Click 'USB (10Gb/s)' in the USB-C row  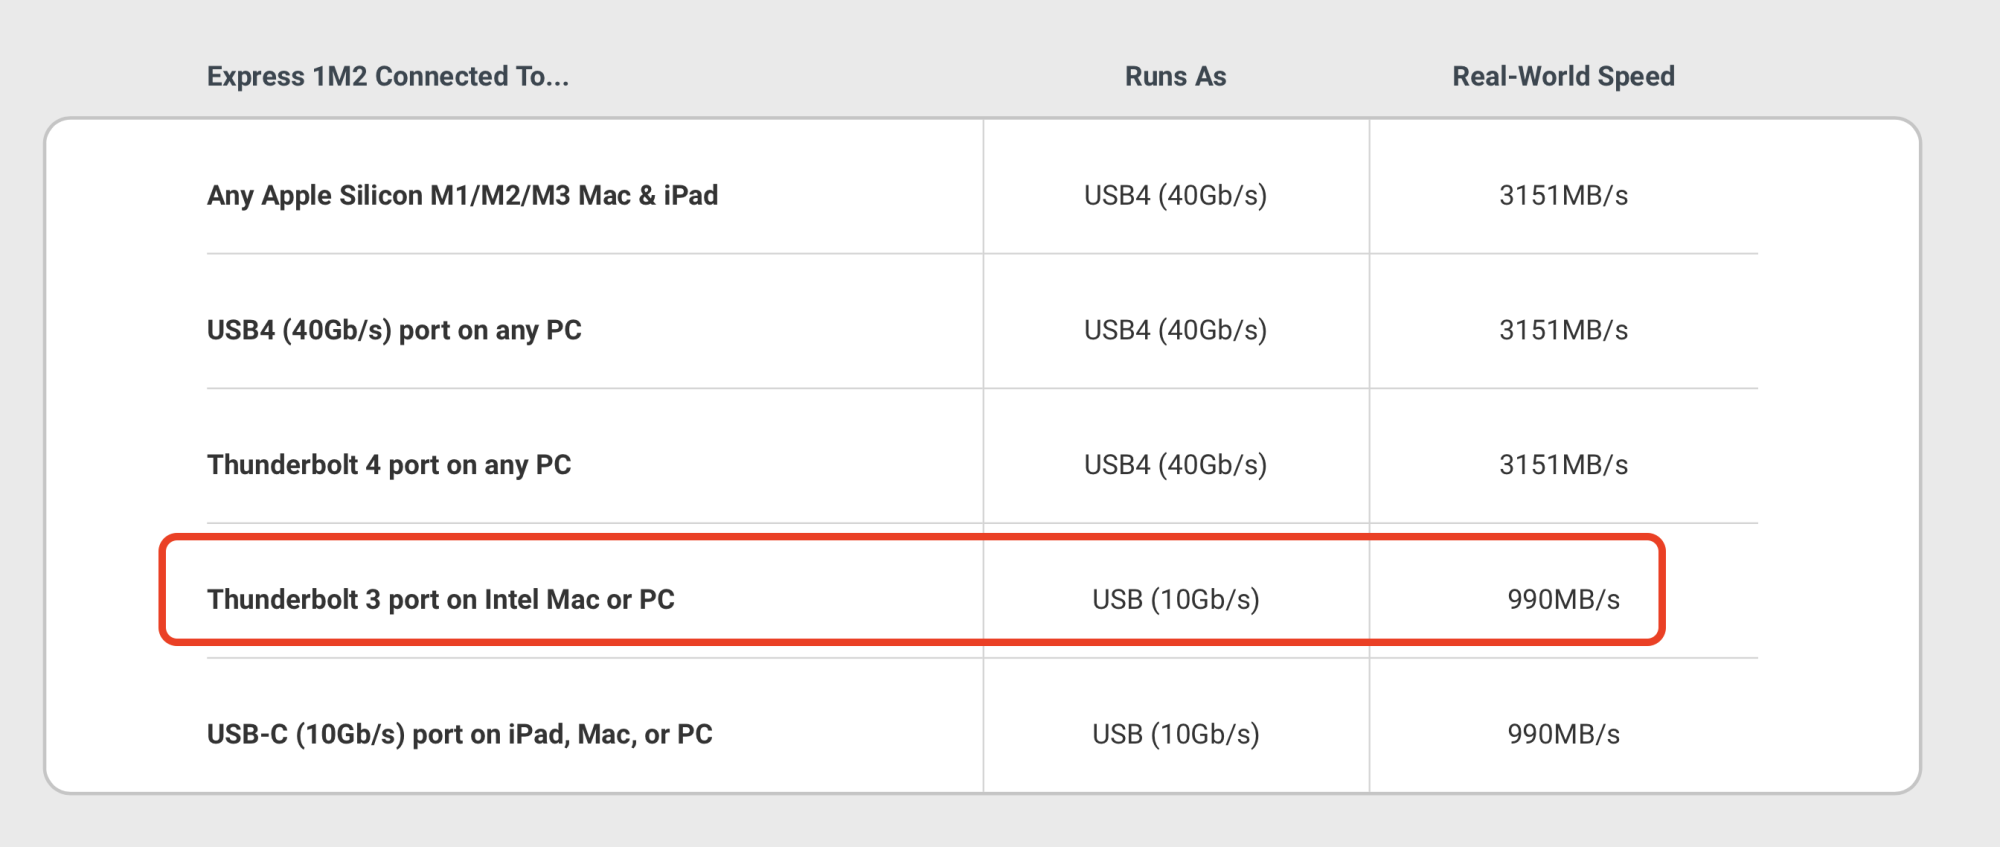coord(1175,734)
